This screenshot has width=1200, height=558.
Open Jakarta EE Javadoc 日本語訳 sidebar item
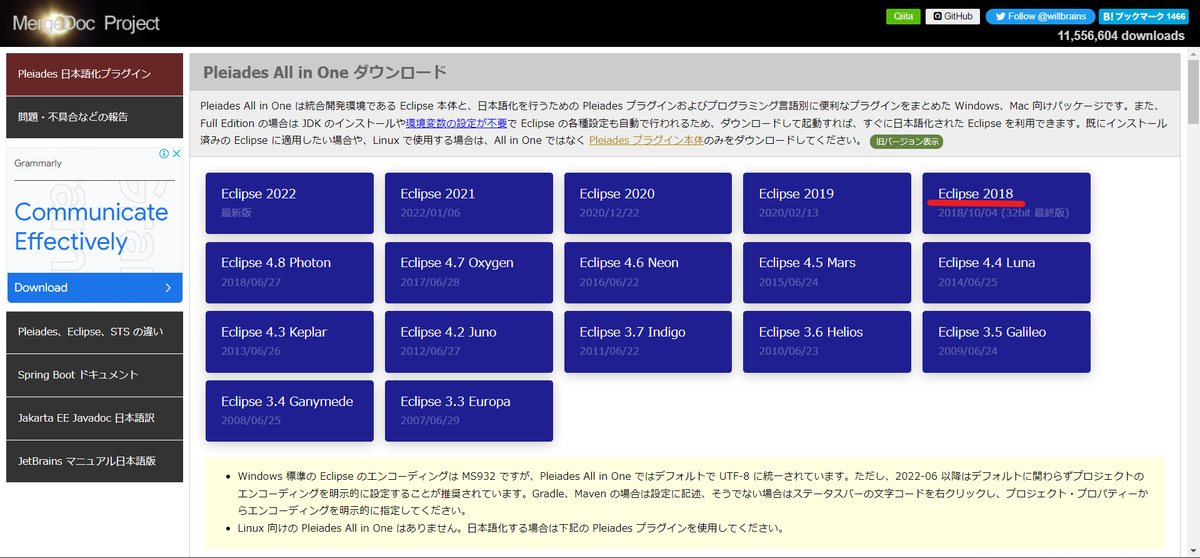(x=94, y=417)
